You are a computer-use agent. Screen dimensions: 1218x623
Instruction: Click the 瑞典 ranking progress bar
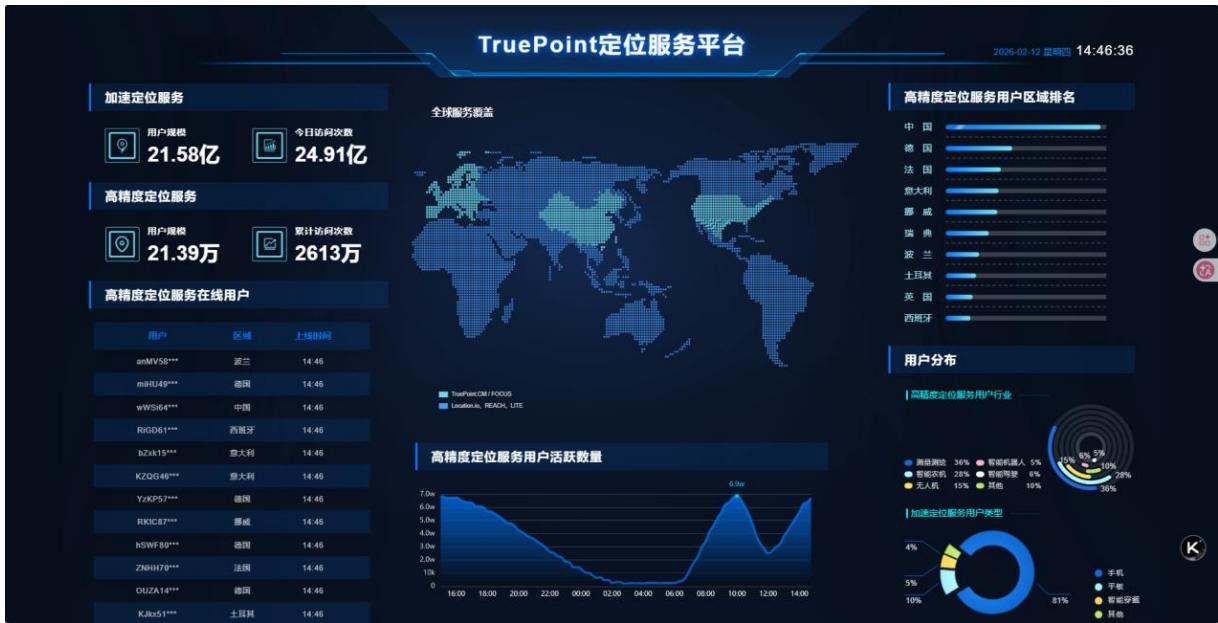tap(1025, 233)
